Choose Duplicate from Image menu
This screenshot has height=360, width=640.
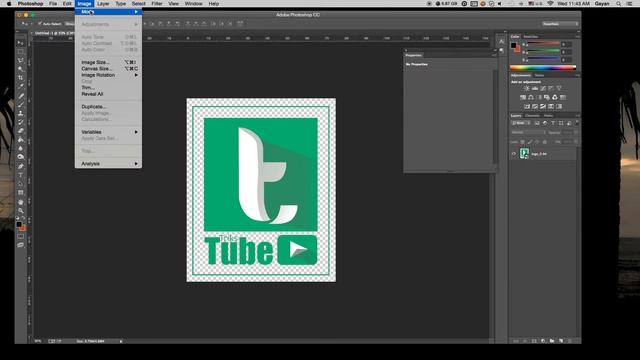click(108, 107)
